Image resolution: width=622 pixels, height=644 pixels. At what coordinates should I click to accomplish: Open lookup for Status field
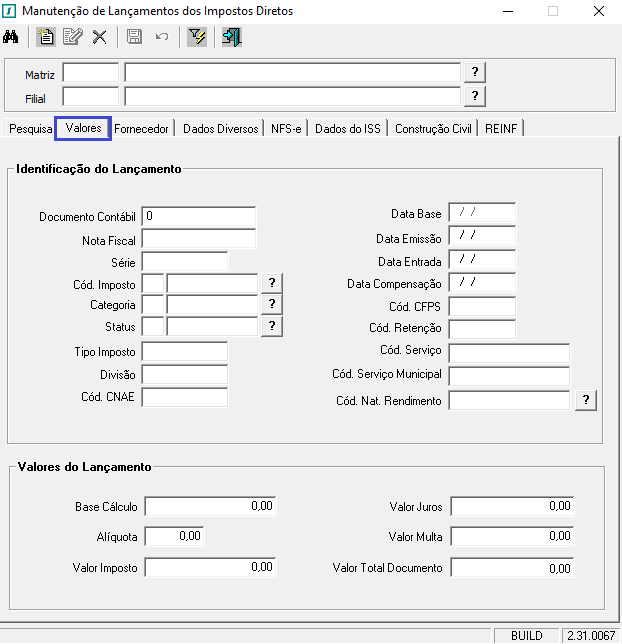point(271,326)
